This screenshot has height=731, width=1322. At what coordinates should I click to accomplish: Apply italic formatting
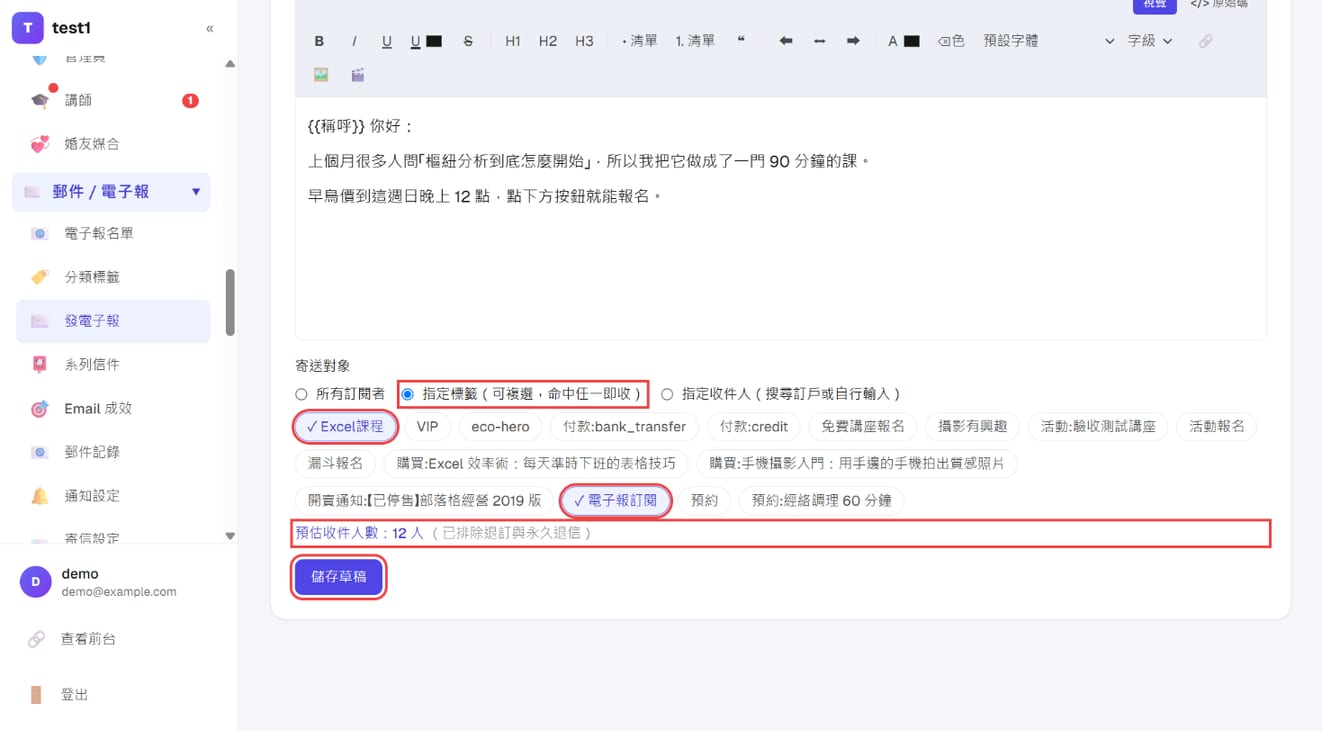click(x=353, y=41)
